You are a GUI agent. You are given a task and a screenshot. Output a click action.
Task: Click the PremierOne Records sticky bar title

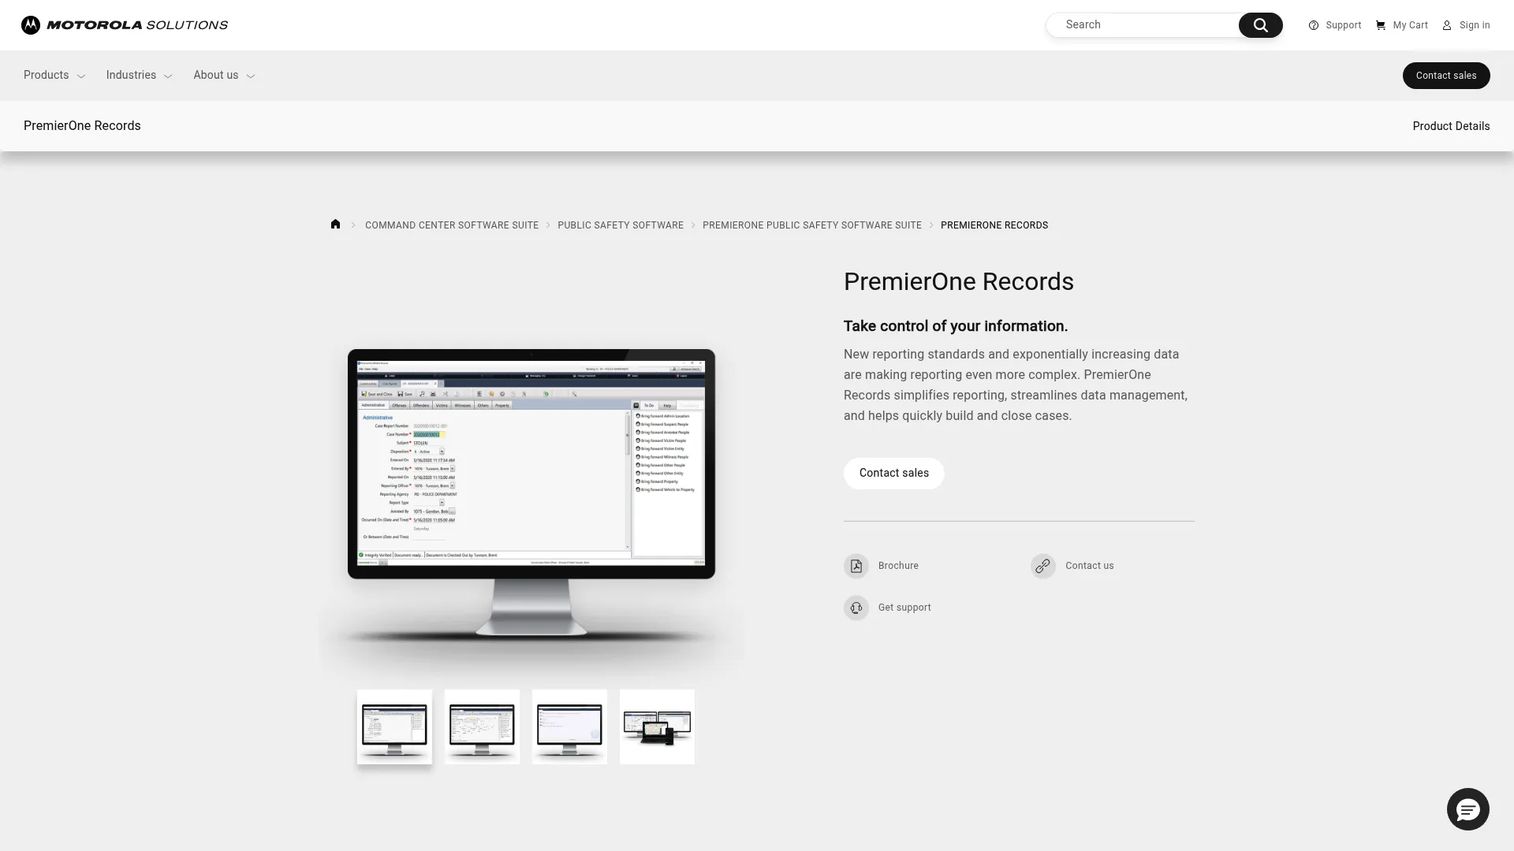pos(82,126)
